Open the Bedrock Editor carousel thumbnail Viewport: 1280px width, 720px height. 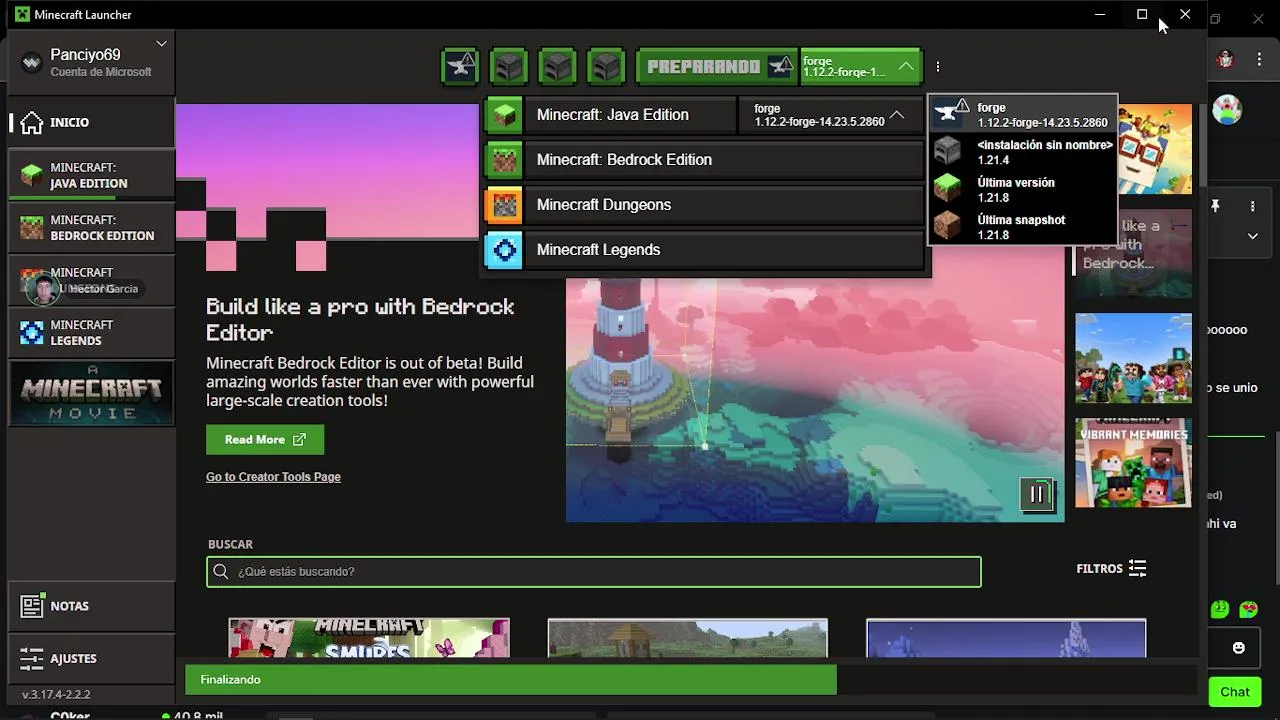(1133, 253)
